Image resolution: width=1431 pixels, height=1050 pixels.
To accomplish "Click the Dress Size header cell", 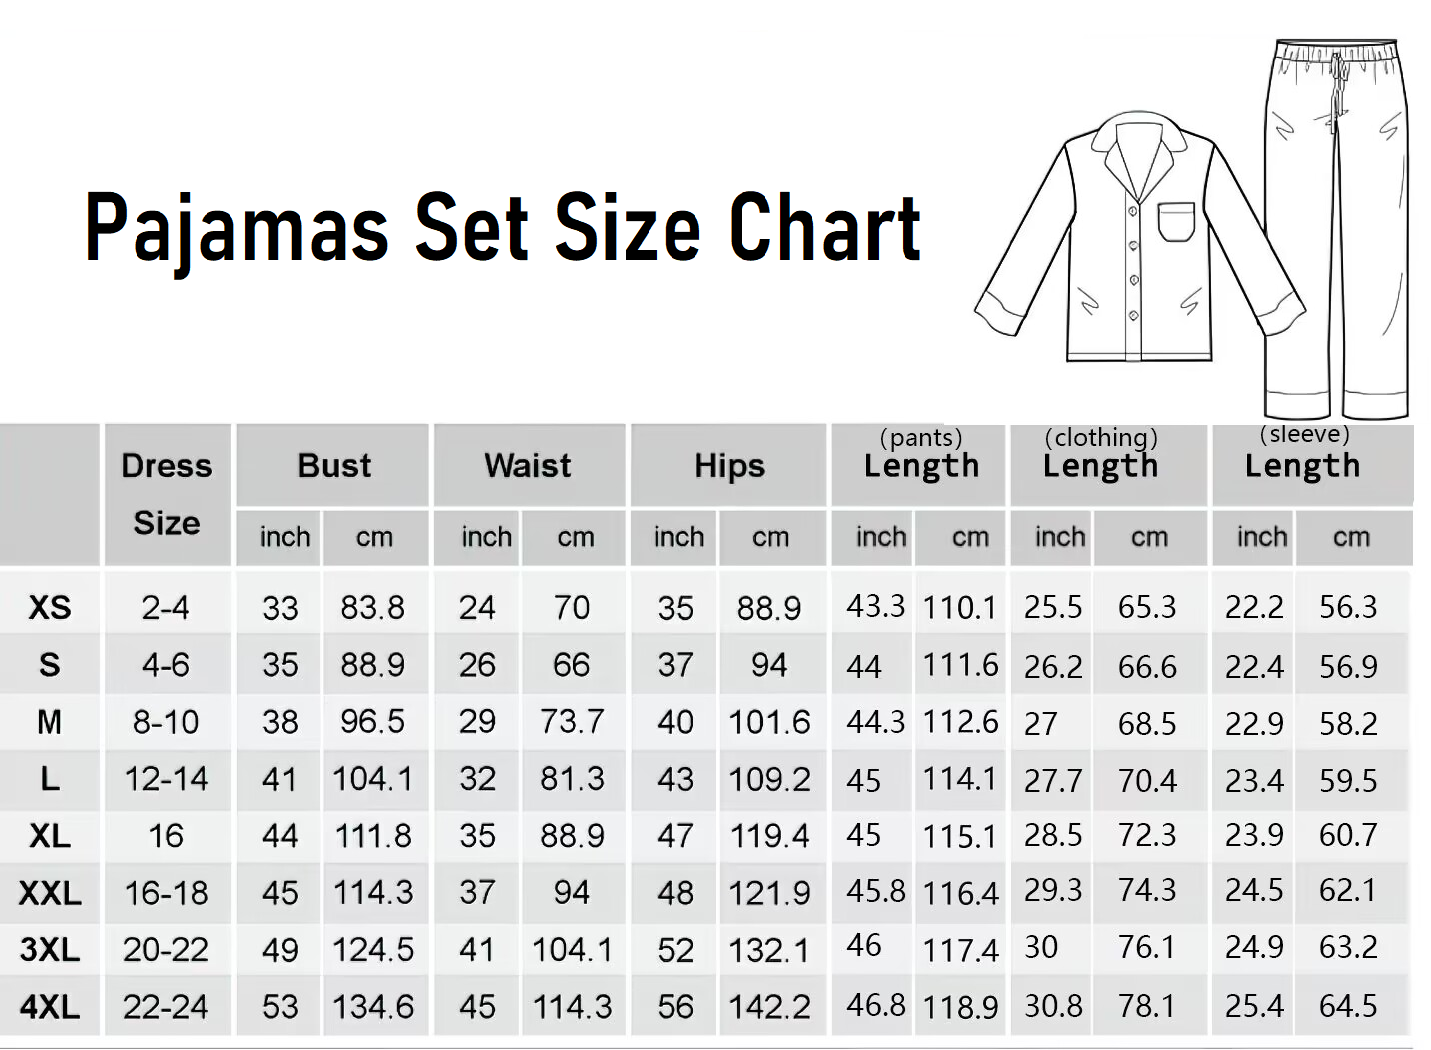I will [x=167, y=494].
